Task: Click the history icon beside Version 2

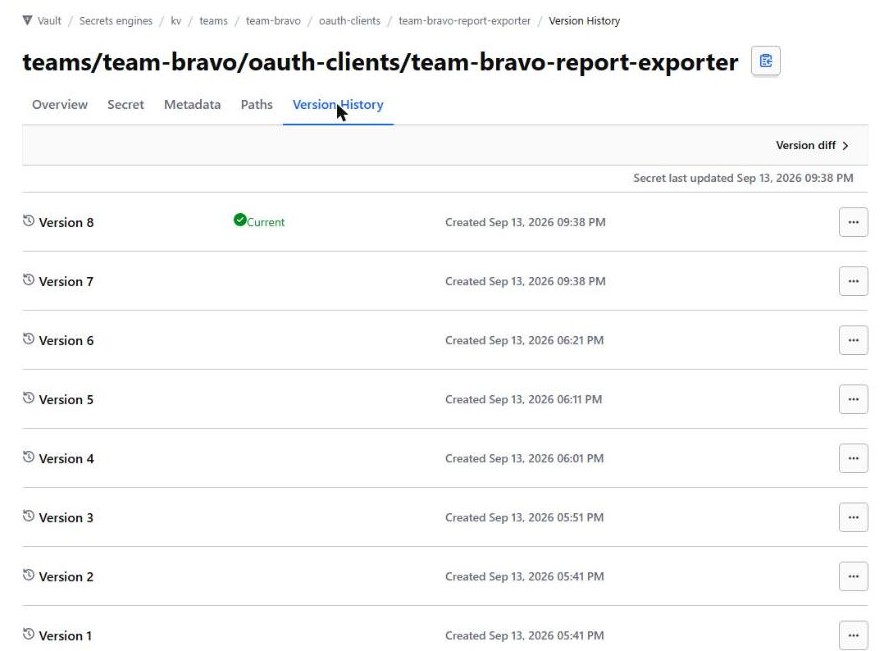Action: click(x=28, y=574)
